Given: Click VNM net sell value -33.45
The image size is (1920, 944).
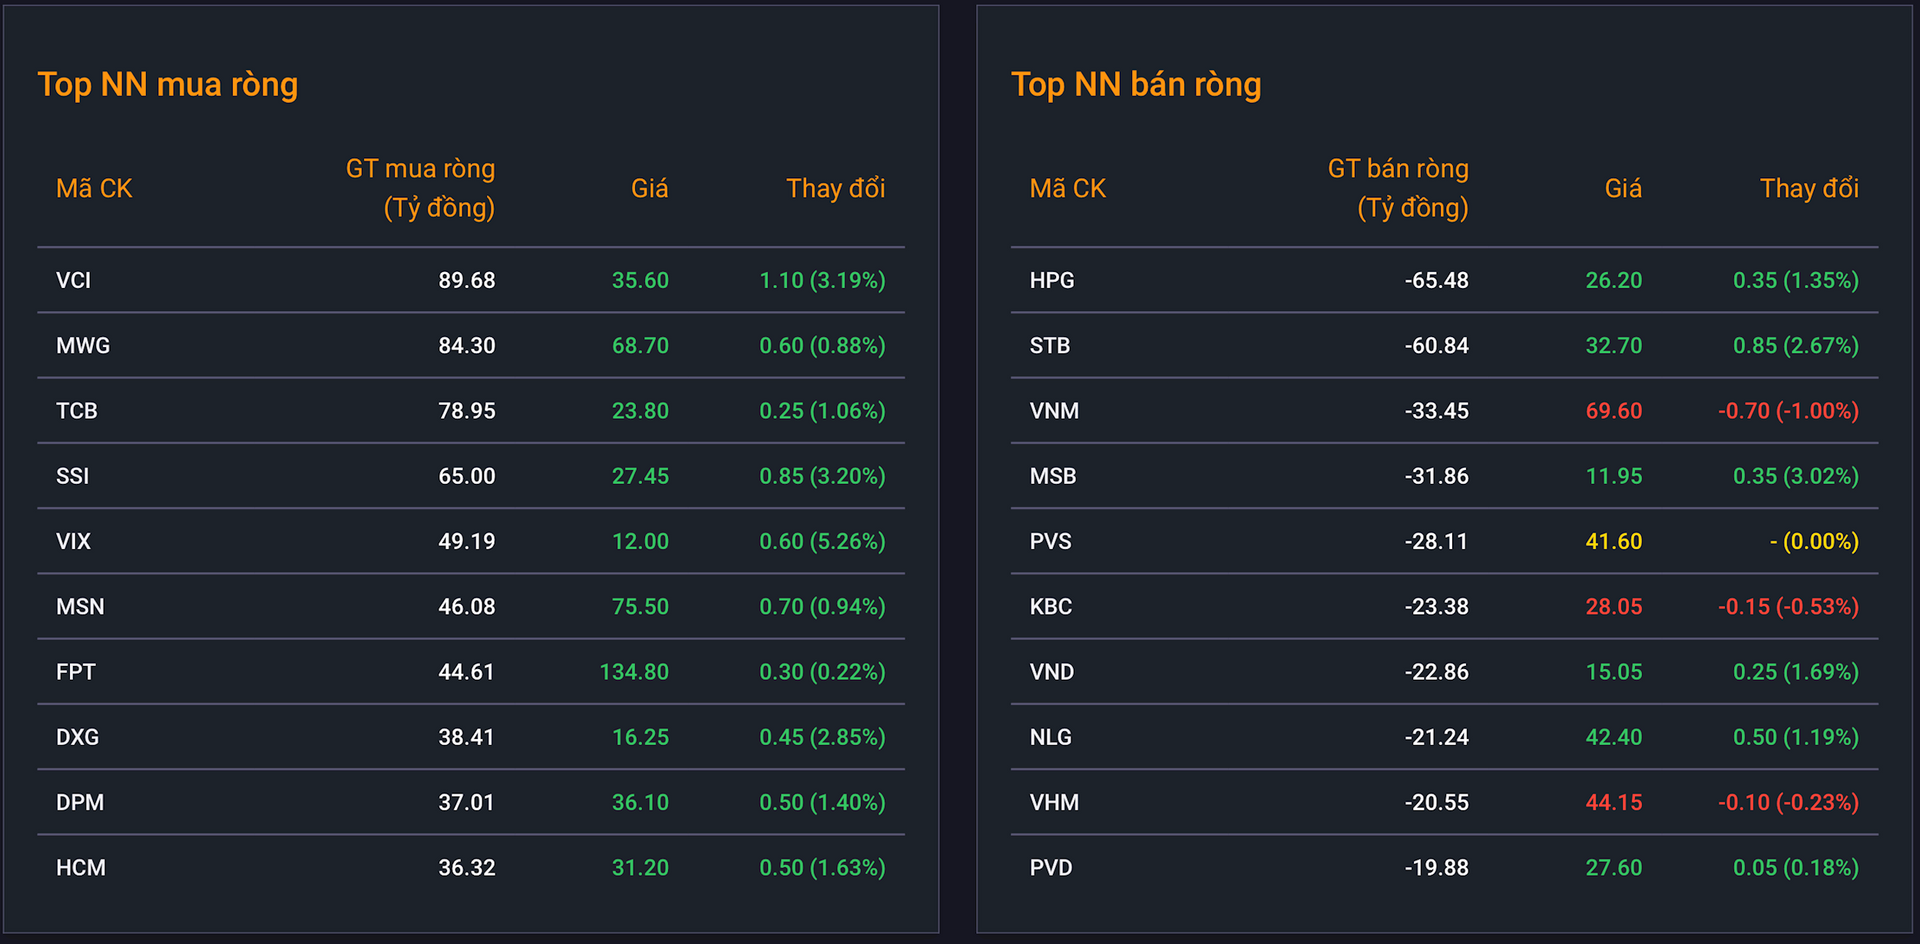Looking at the screenshot, I should click(x=1436, y=411).
